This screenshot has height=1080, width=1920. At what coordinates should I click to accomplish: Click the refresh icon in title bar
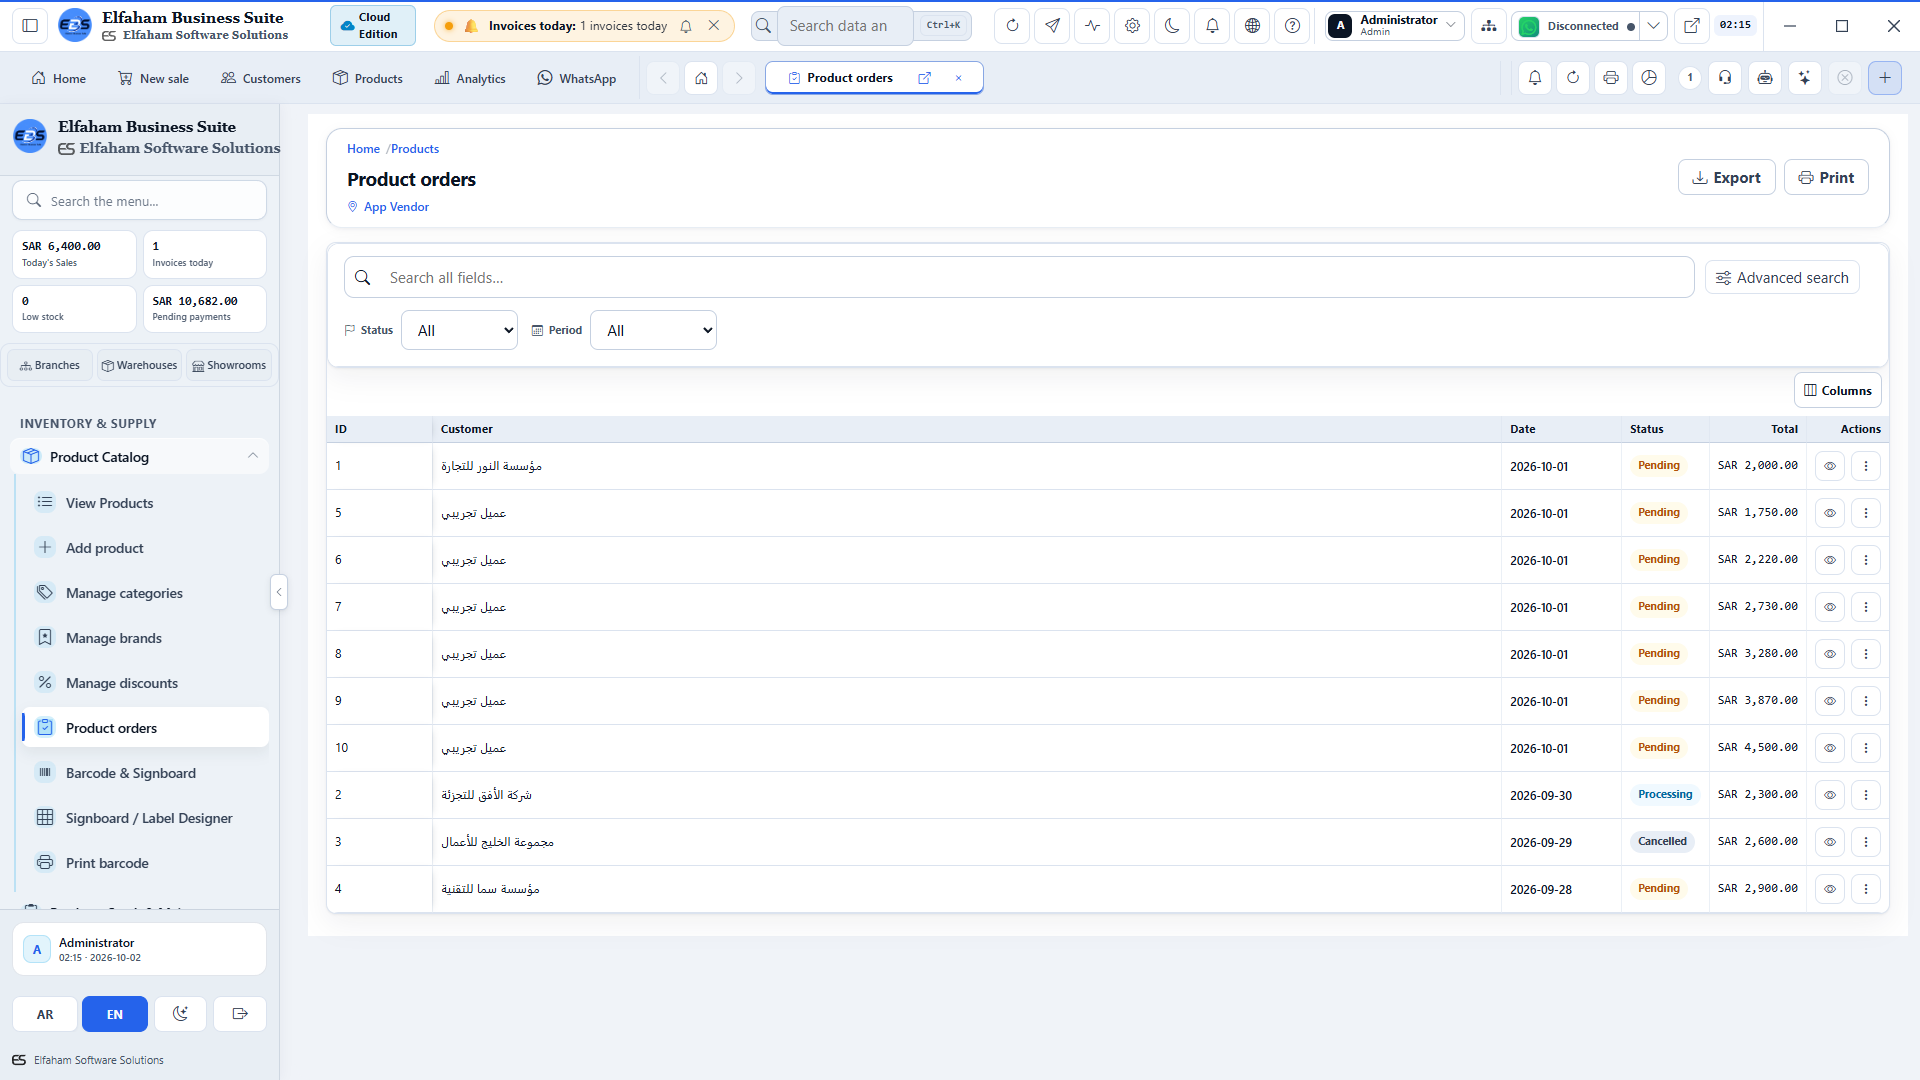[1012, 26]
